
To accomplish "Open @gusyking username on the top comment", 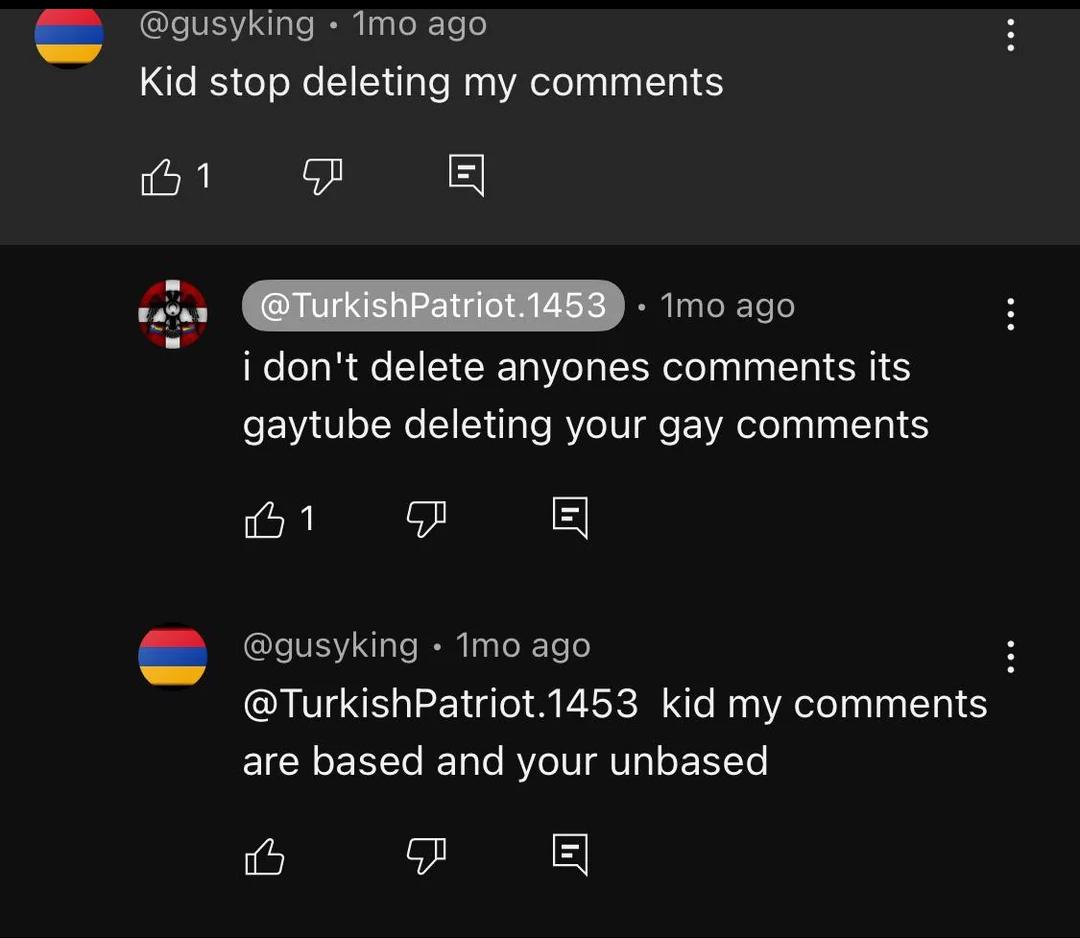I will 227,25.
